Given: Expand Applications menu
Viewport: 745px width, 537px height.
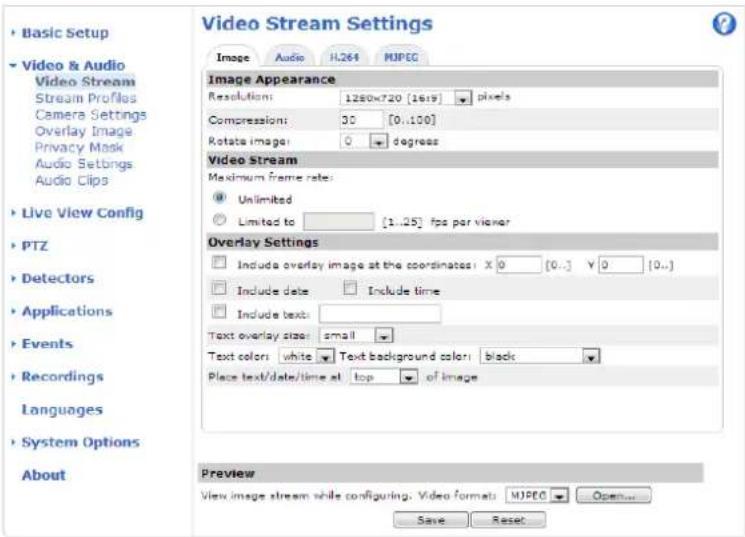Looking at the screenshot, I should pyautogui.click(x=67, y=311).
